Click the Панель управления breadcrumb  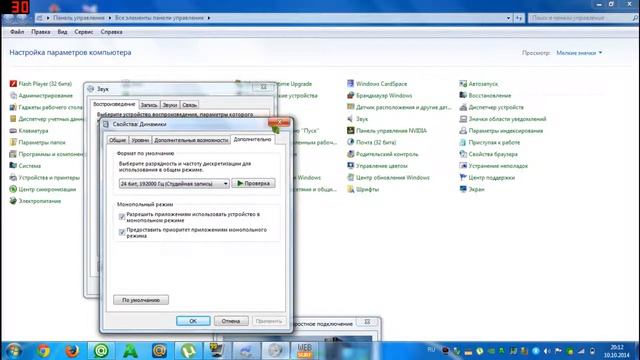coord(79,18)
